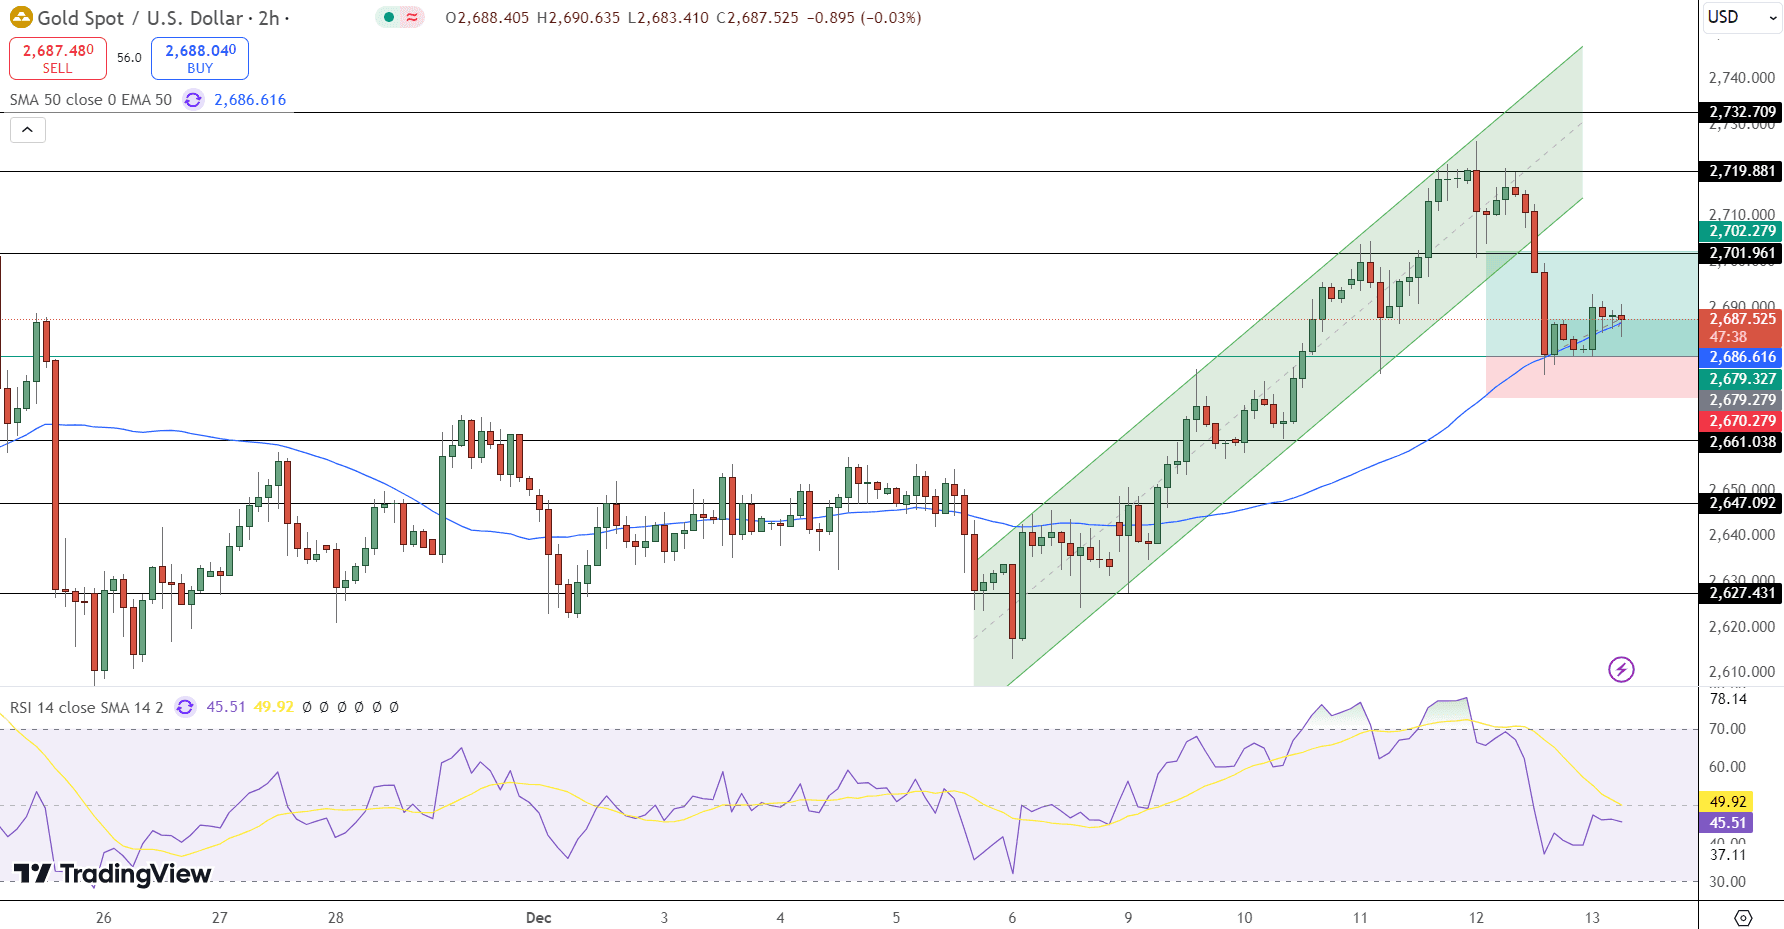Click the Gold Spot / U.S. Dollar title
This screenshot has width=1784, height=929.
pos(141,18)
